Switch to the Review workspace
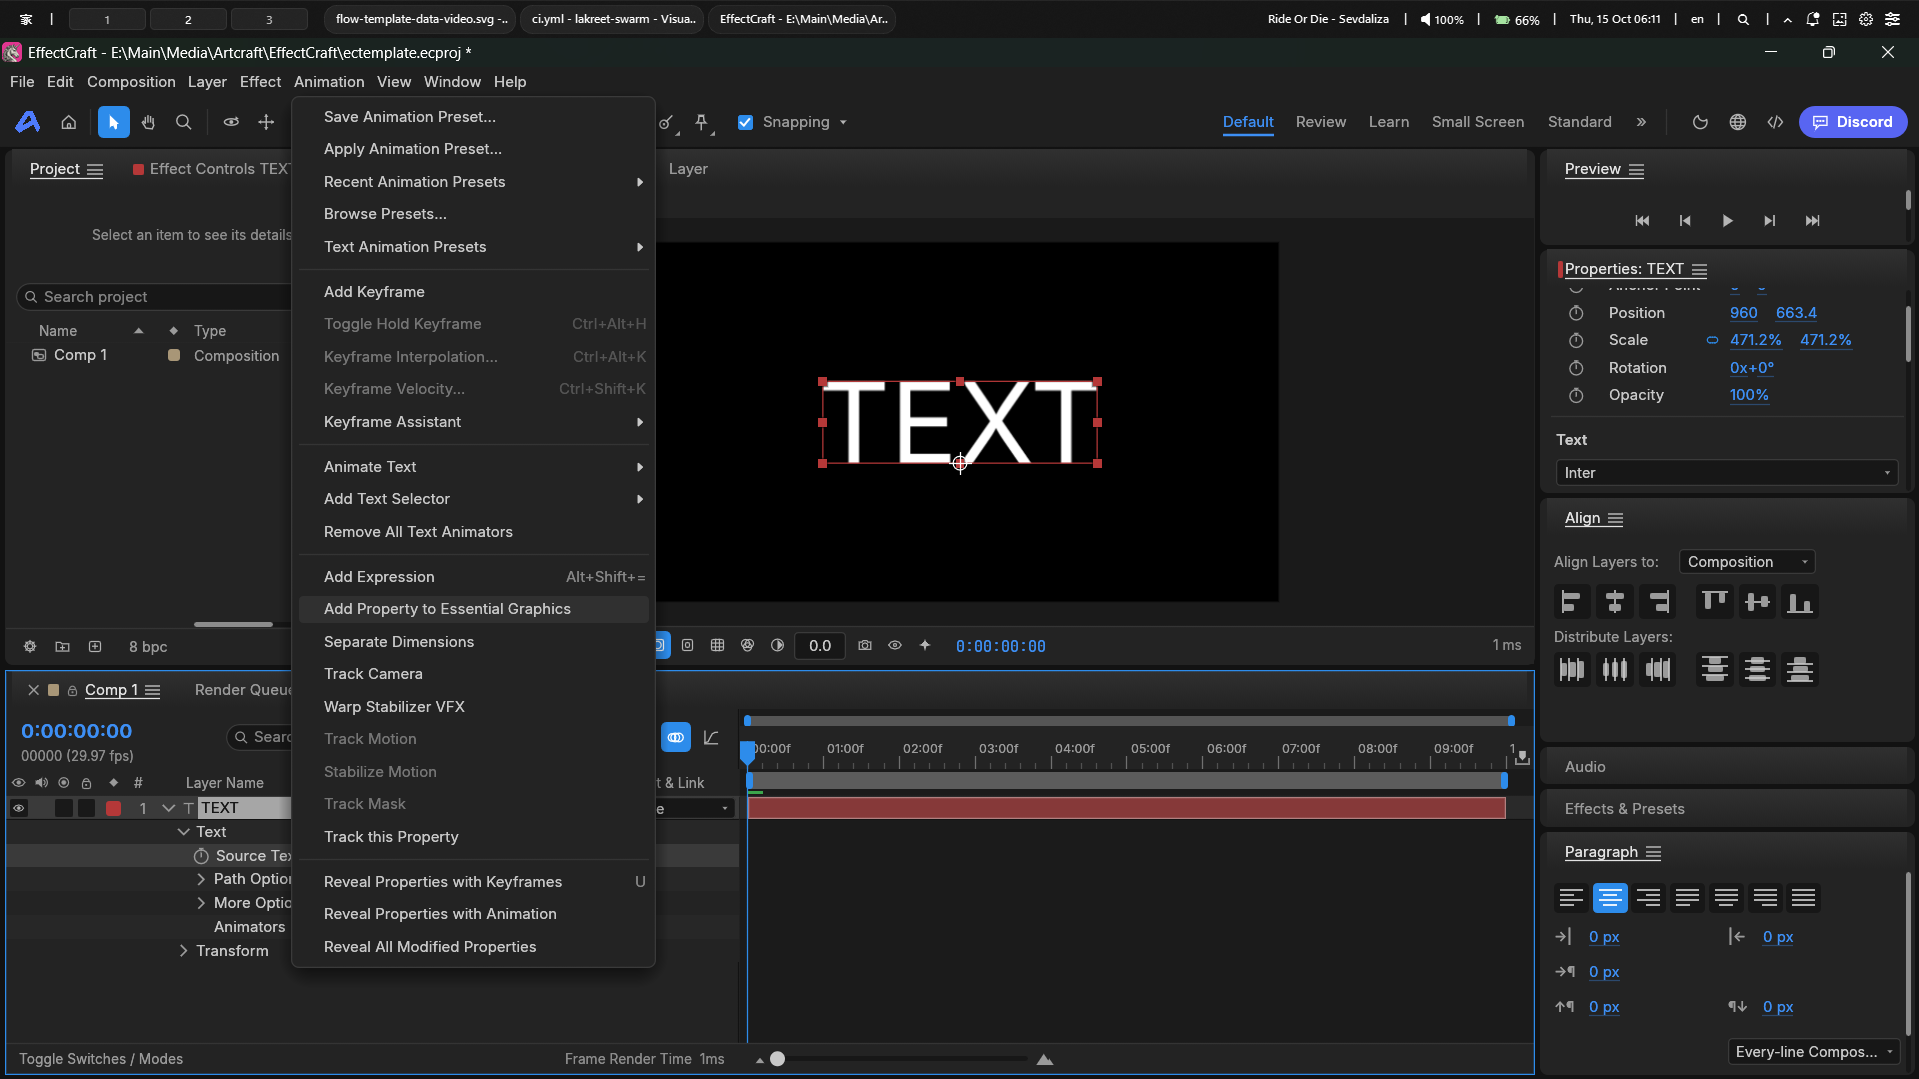This screenshot has height=1079, width=1919. point(1321,122)
